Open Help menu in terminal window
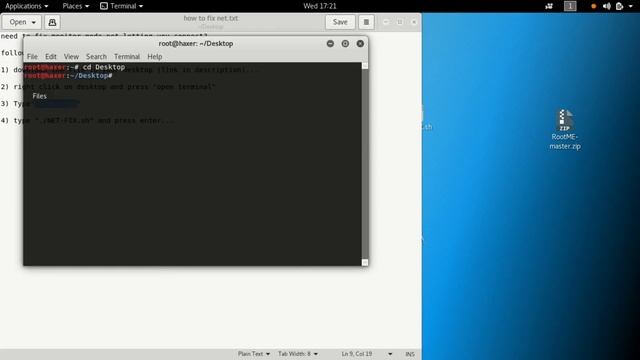The width and height of the screenshot is (640, 360). 155,56
